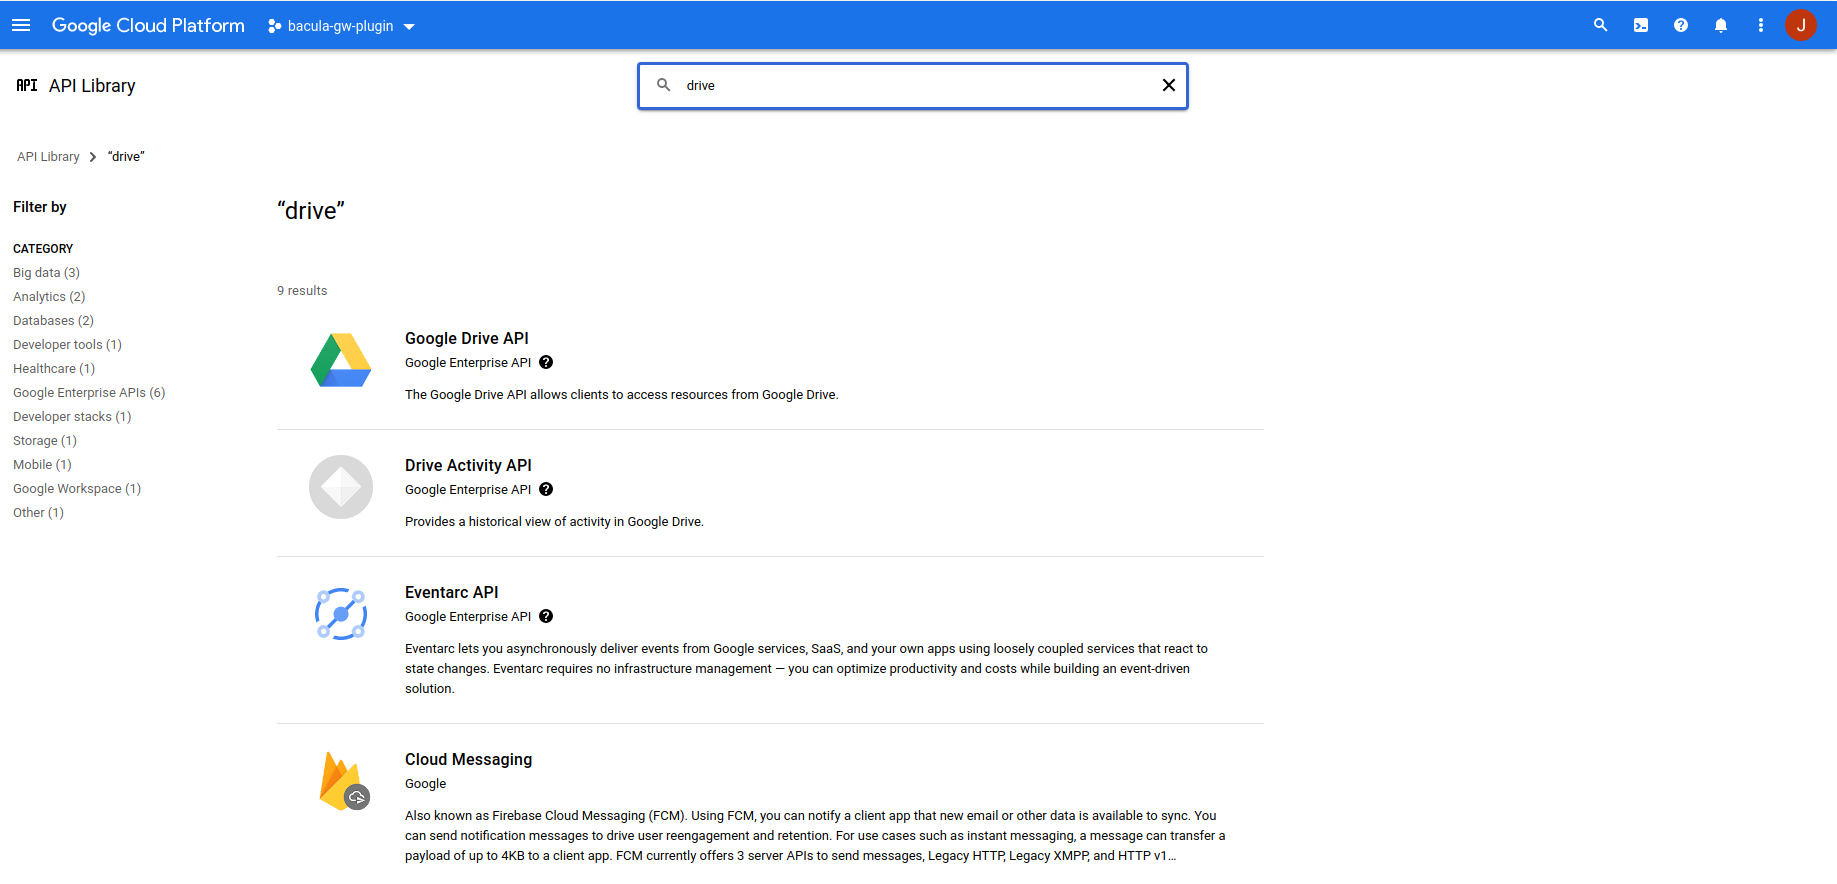The width and height of the screenshot is (1837, 884).
Task: Open notifications bell icon
Action: click(1721, 25)
